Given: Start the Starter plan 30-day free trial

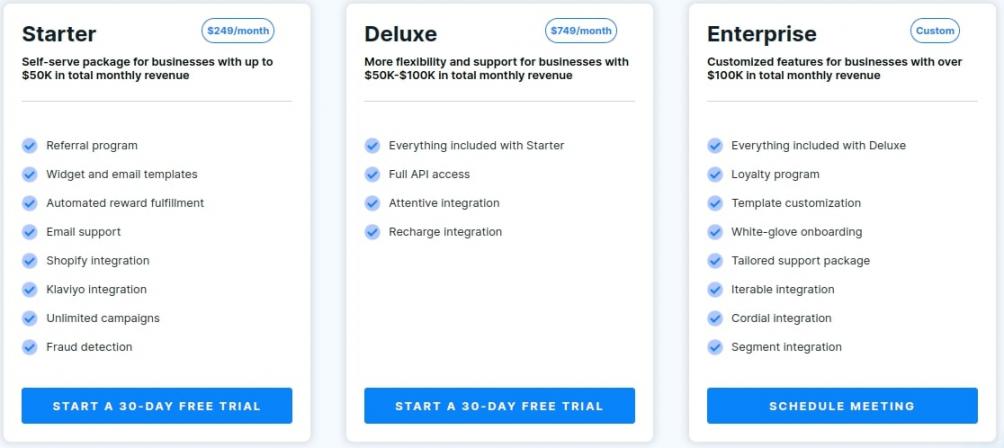Looking at the screenshot, I should click(x=157, y=406).
